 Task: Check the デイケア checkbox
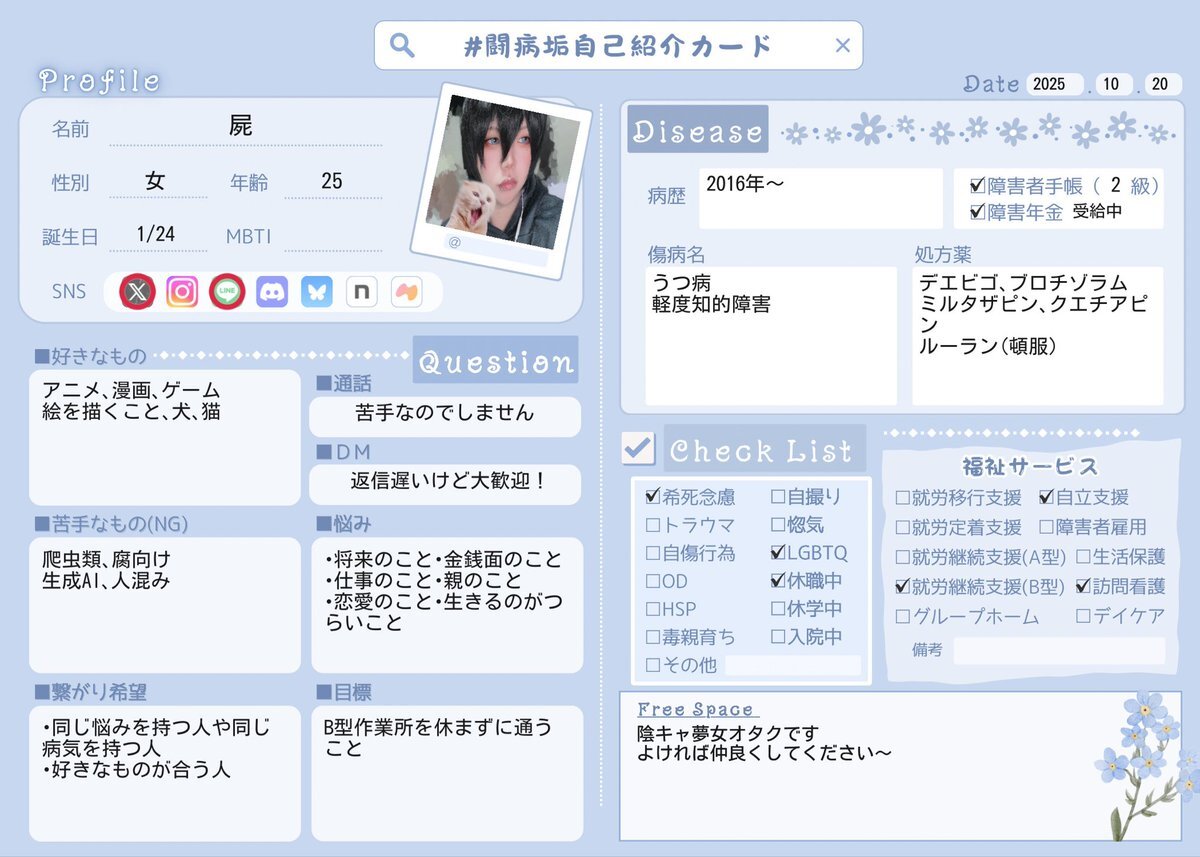coord(1083,616)
